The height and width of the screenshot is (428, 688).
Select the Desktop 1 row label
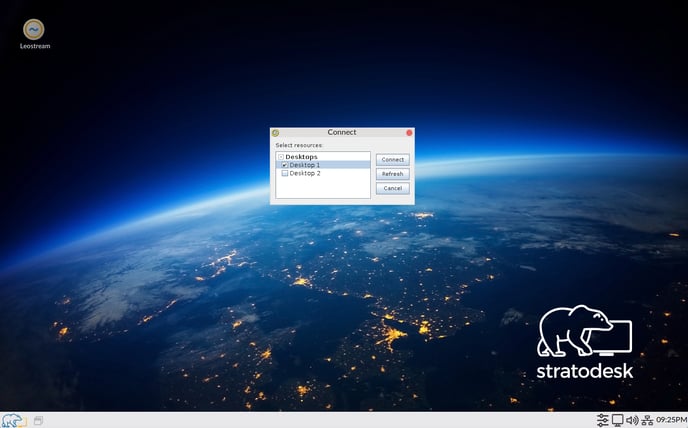pyautogui.click(x=305, y=165)
